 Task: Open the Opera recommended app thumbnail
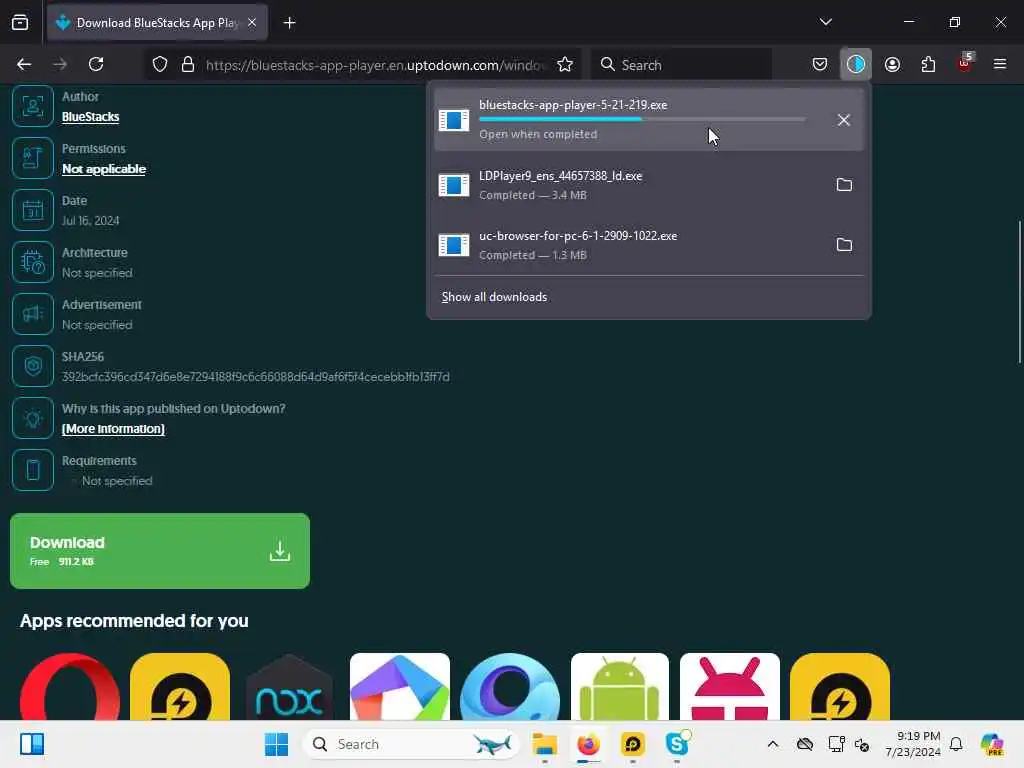coord(70,686)
